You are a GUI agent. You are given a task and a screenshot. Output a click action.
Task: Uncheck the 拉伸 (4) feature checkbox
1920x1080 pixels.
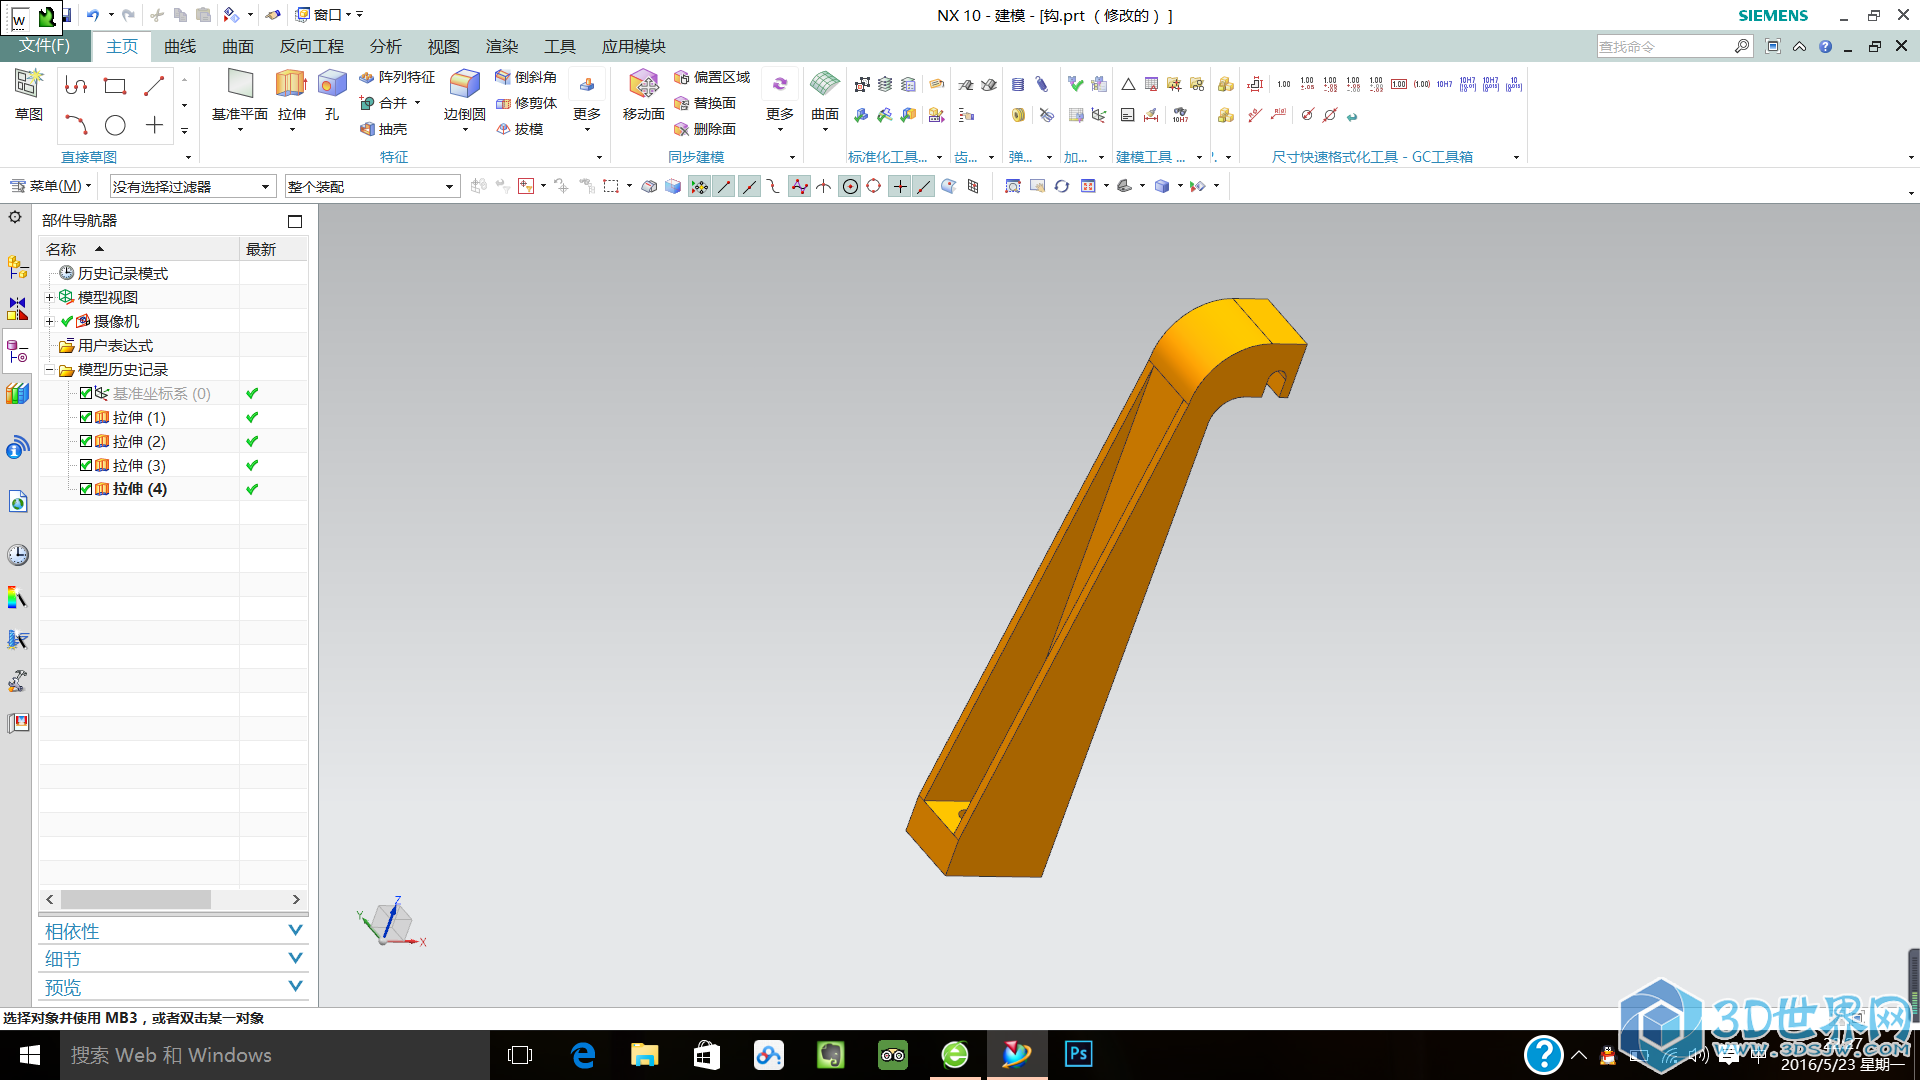[86, 489]
